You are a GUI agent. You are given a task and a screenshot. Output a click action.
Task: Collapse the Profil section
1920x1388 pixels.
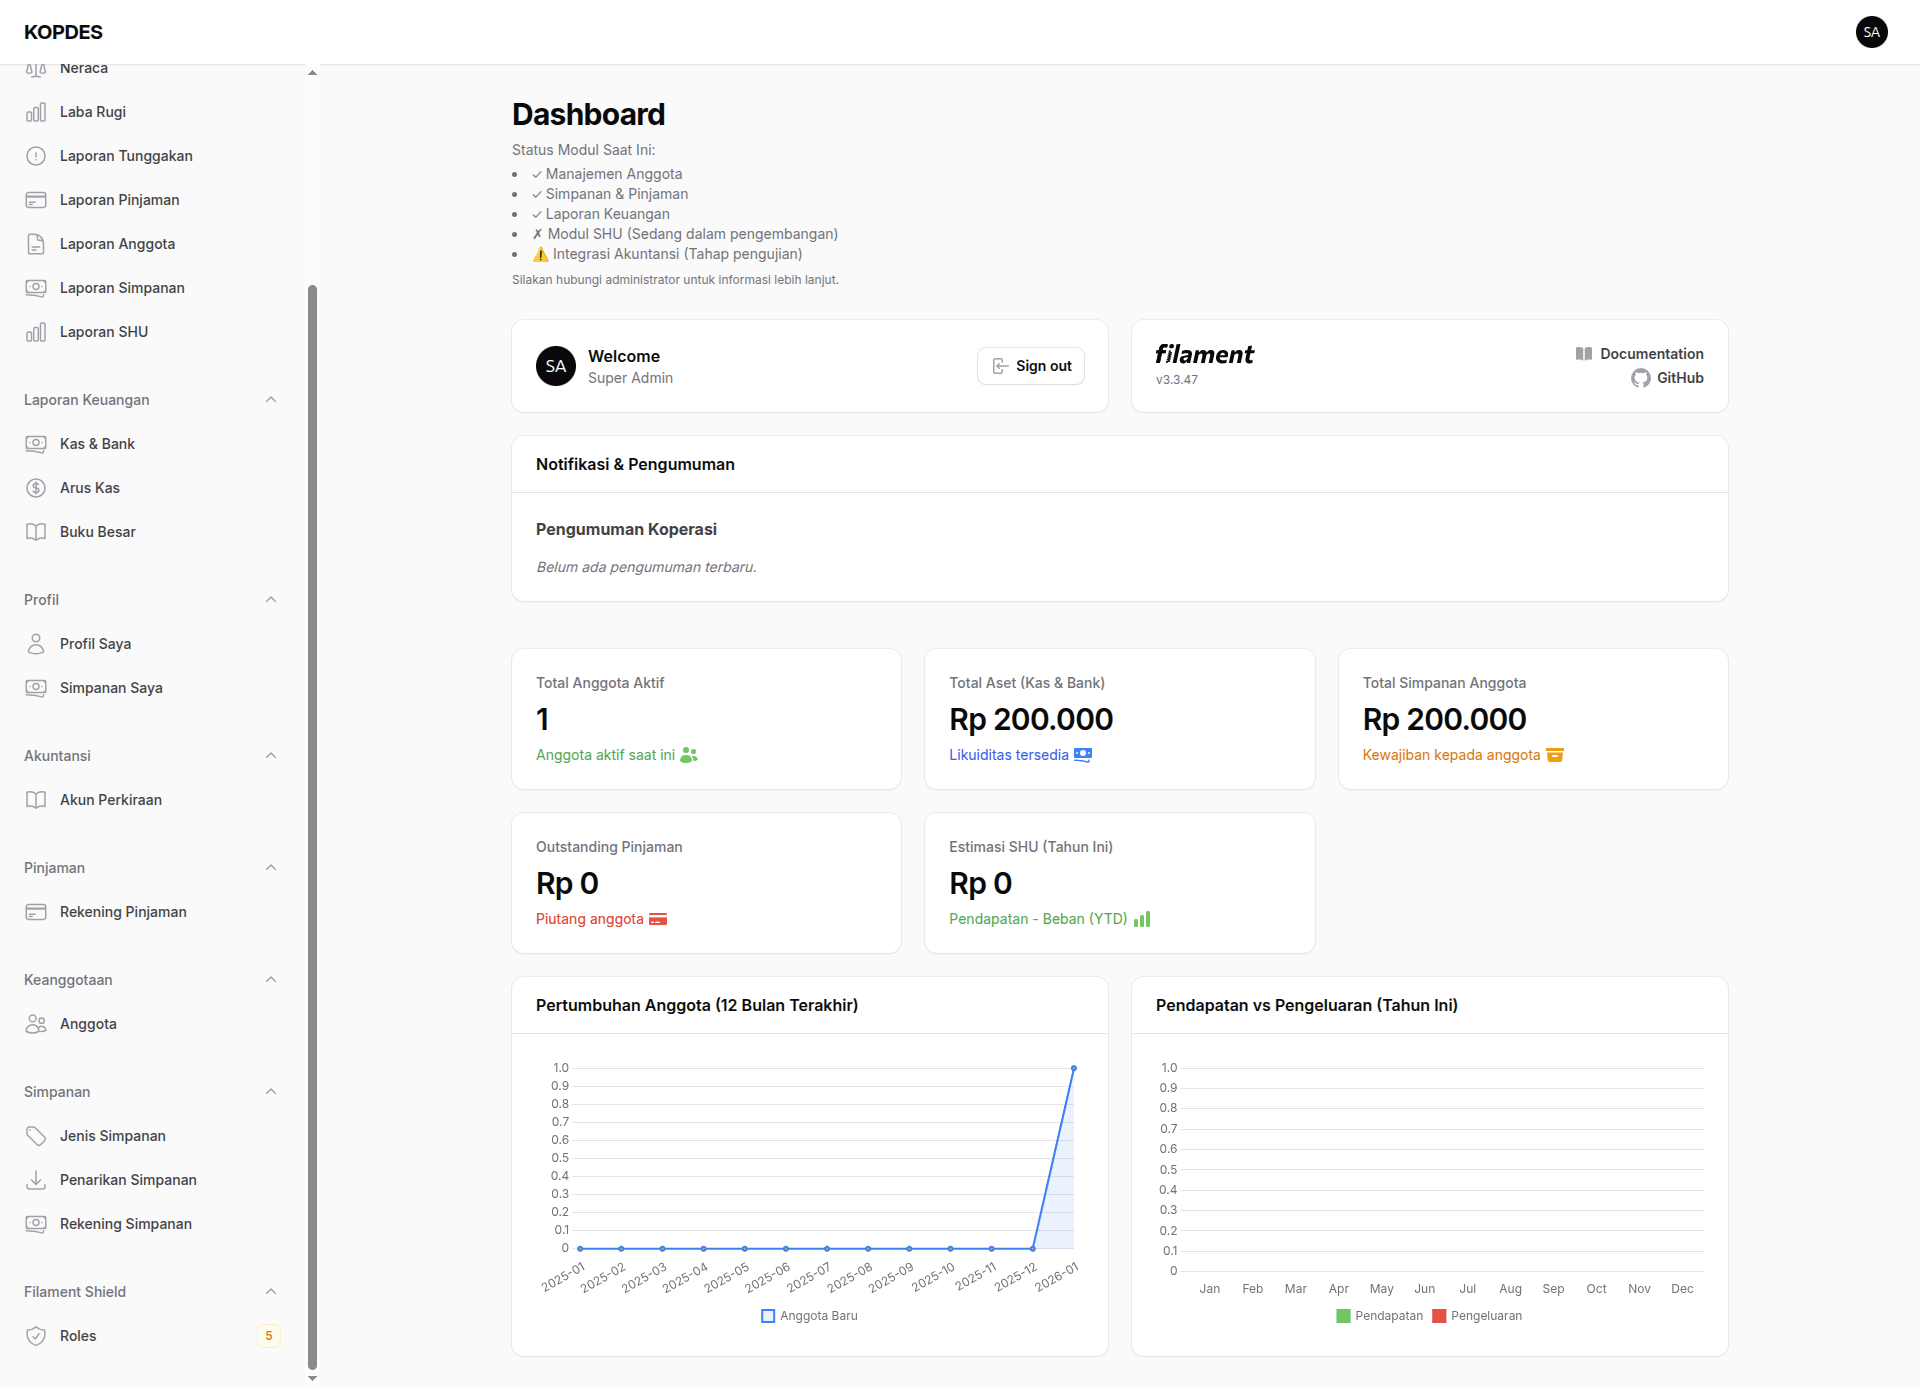(x=271, y=599)
